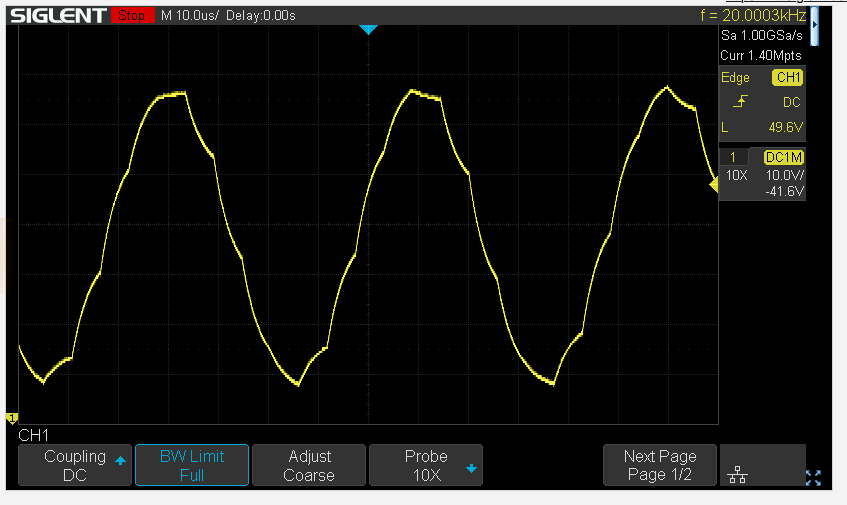Expand the Coupling DC options

pos(75,465)
